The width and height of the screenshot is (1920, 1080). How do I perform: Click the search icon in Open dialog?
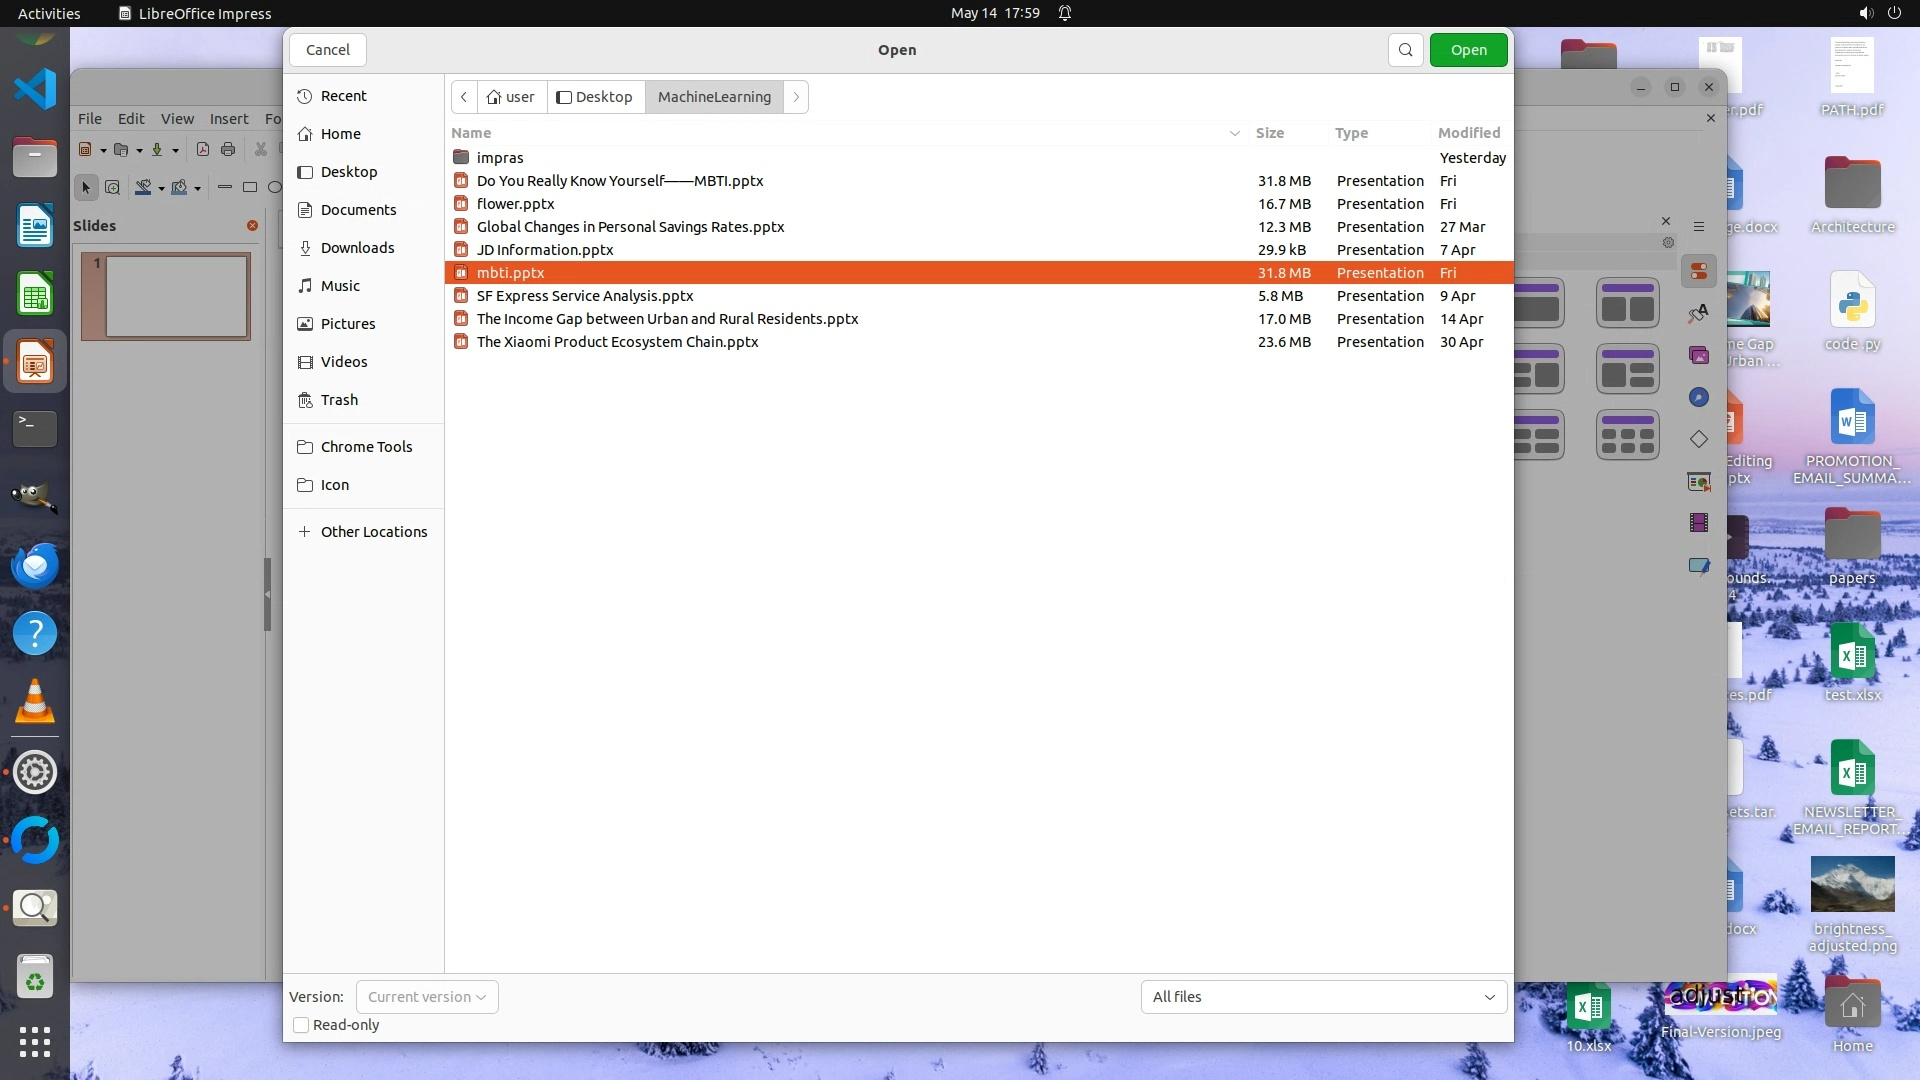click(x=1405, y=50)
